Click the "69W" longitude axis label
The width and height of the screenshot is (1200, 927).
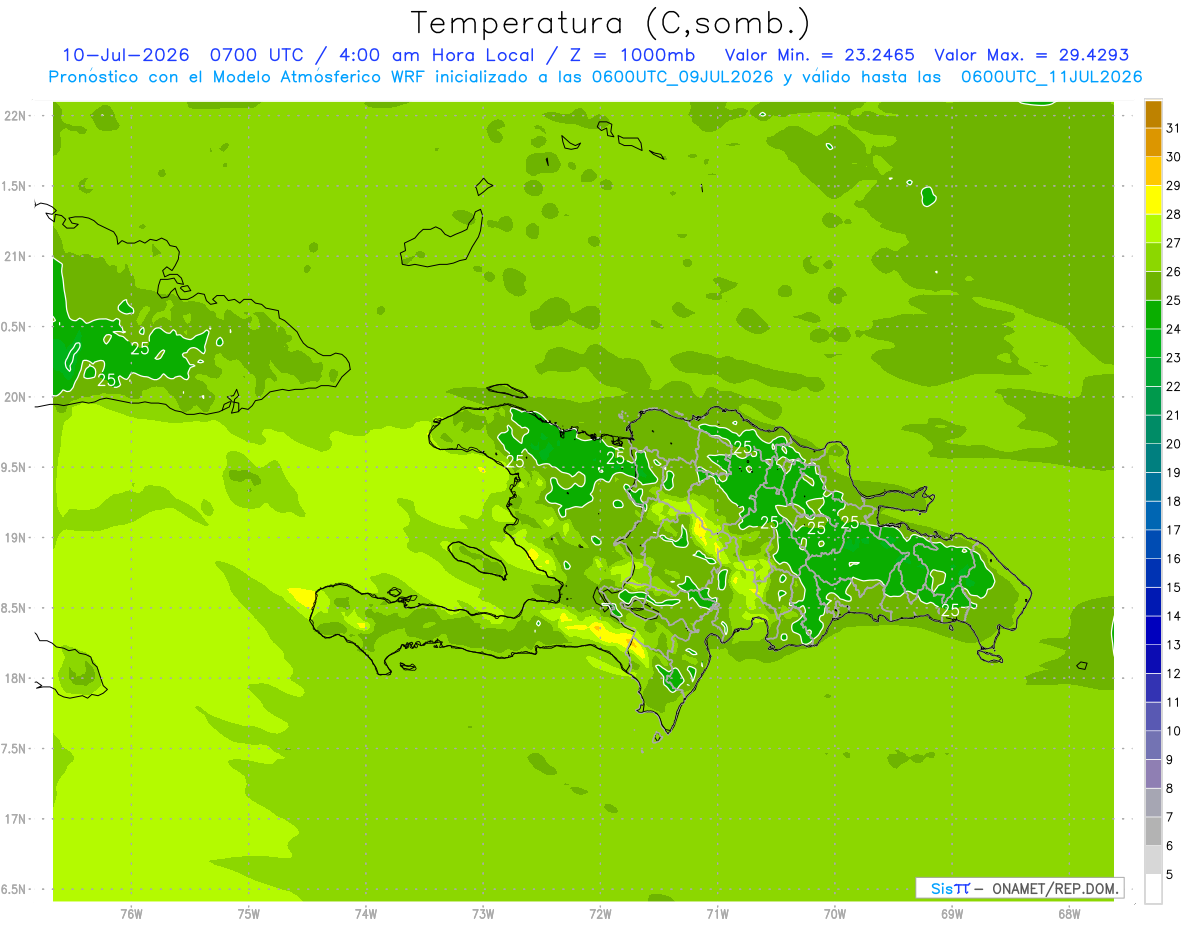click(x=952, y=914)
